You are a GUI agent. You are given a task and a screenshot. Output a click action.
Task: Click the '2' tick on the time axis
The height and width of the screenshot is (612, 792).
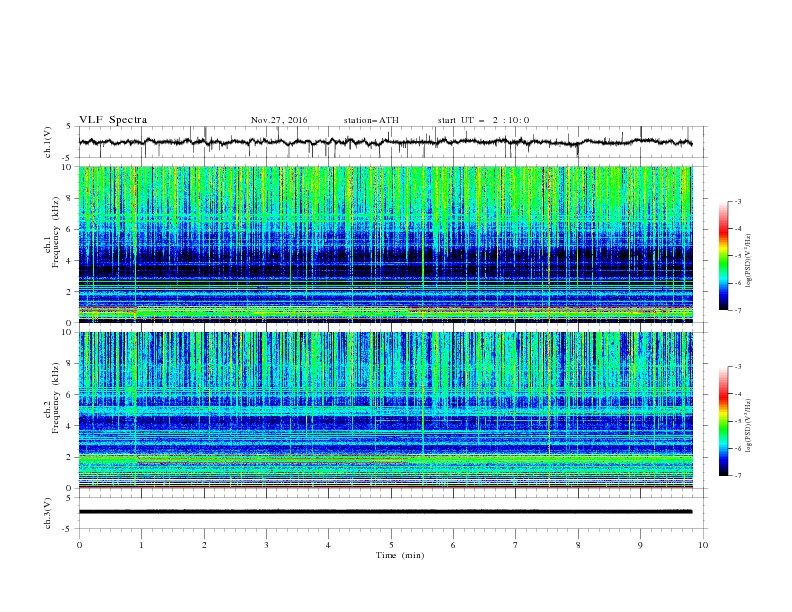(204, 545)
